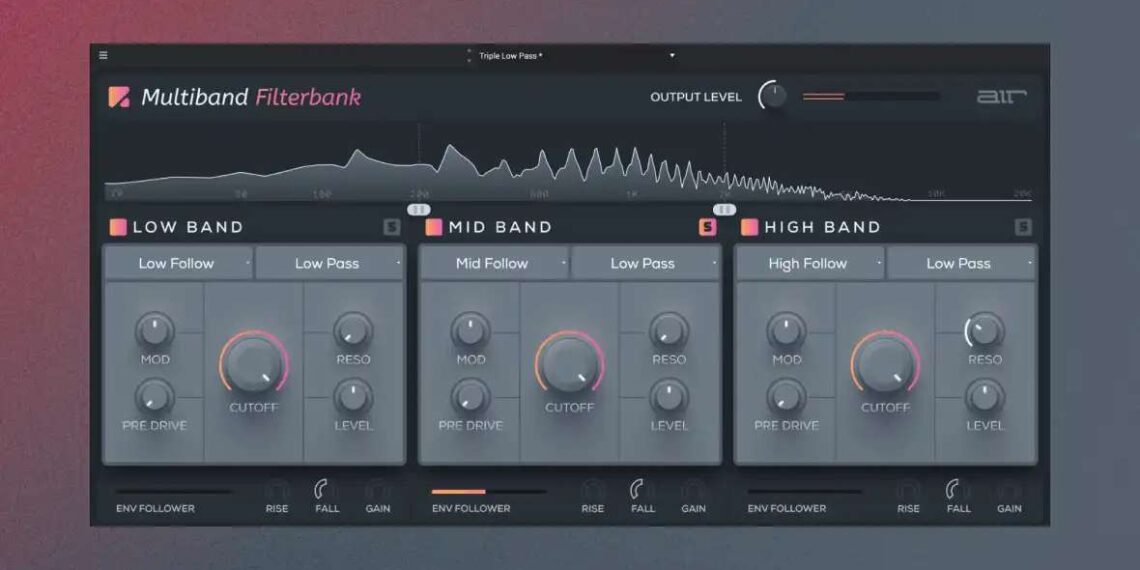Click the High Band ENV FOLLOWER meter

point(805,492)
